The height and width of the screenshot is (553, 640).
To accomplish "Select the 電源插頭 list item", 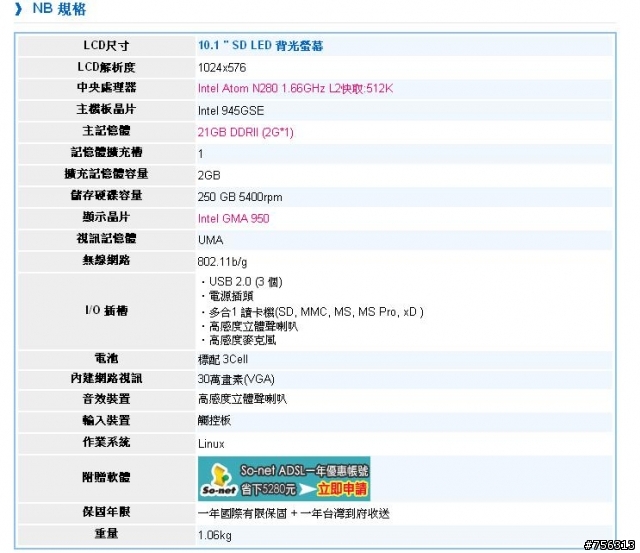I will pos(231,296).
